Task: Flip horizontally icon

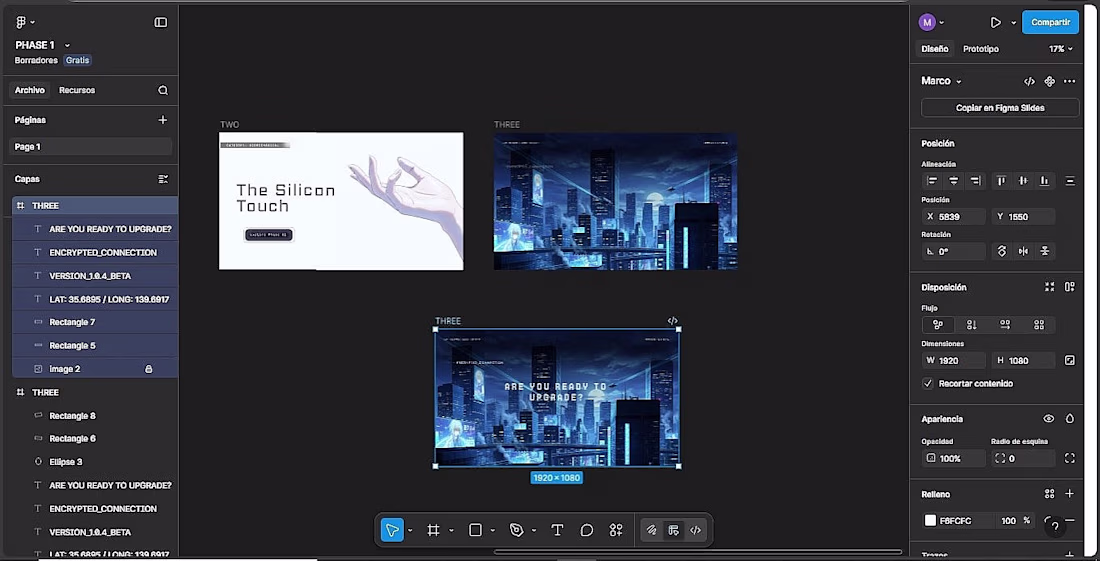Action: click(1024, 251)
